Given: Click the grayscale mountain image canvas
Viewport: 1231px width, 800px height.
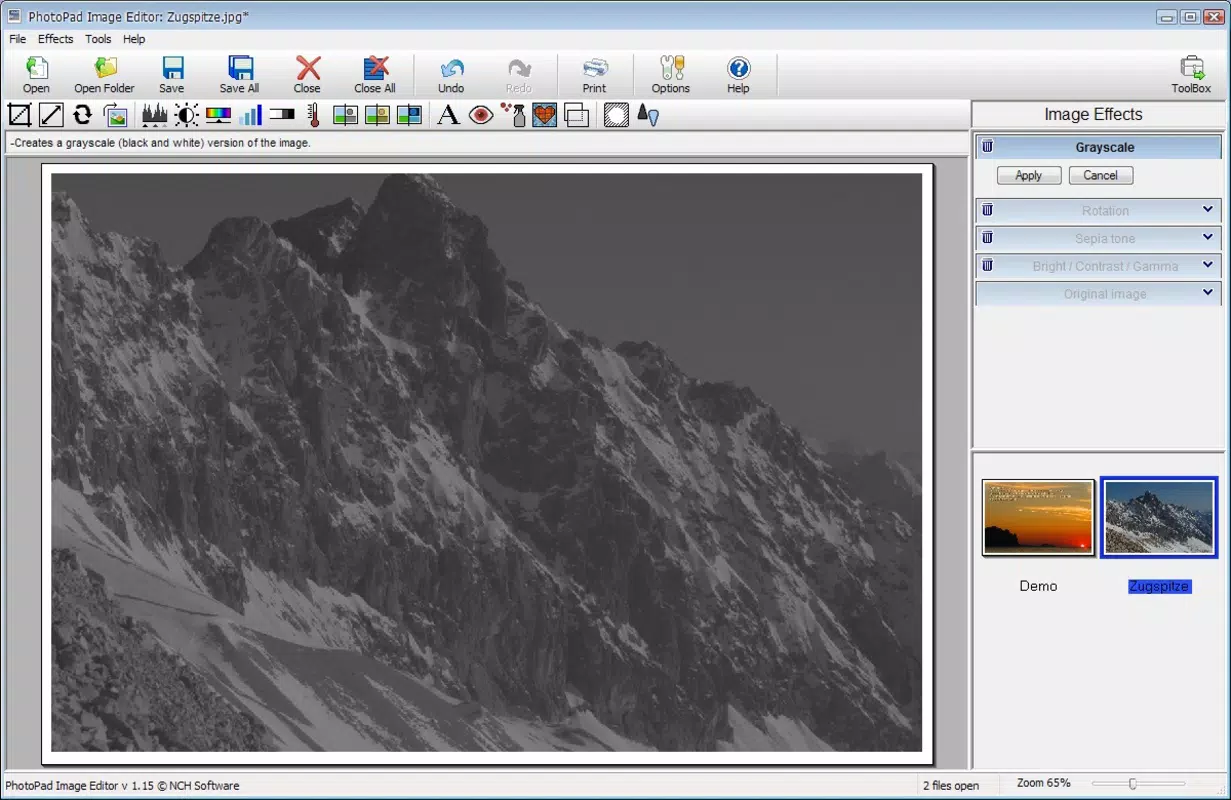Looking at the screenshot, I should 487,462.
